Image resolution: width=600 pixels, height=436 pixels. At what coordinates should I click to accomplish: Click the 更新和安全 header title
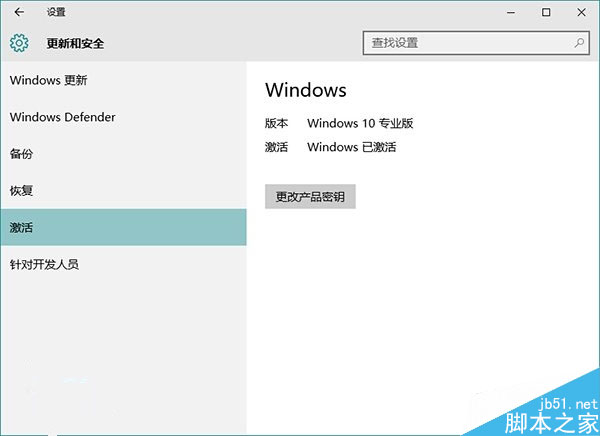point(75,43)
